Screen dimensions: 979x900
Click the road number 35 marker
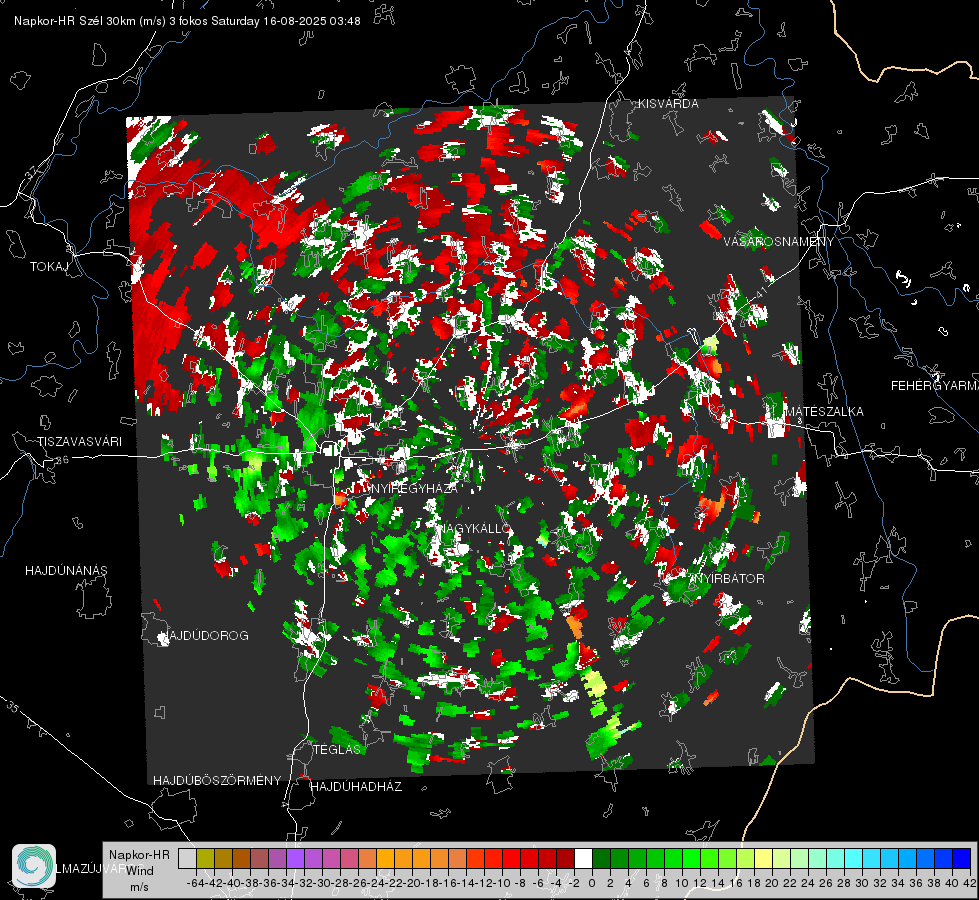pos(13,706)
